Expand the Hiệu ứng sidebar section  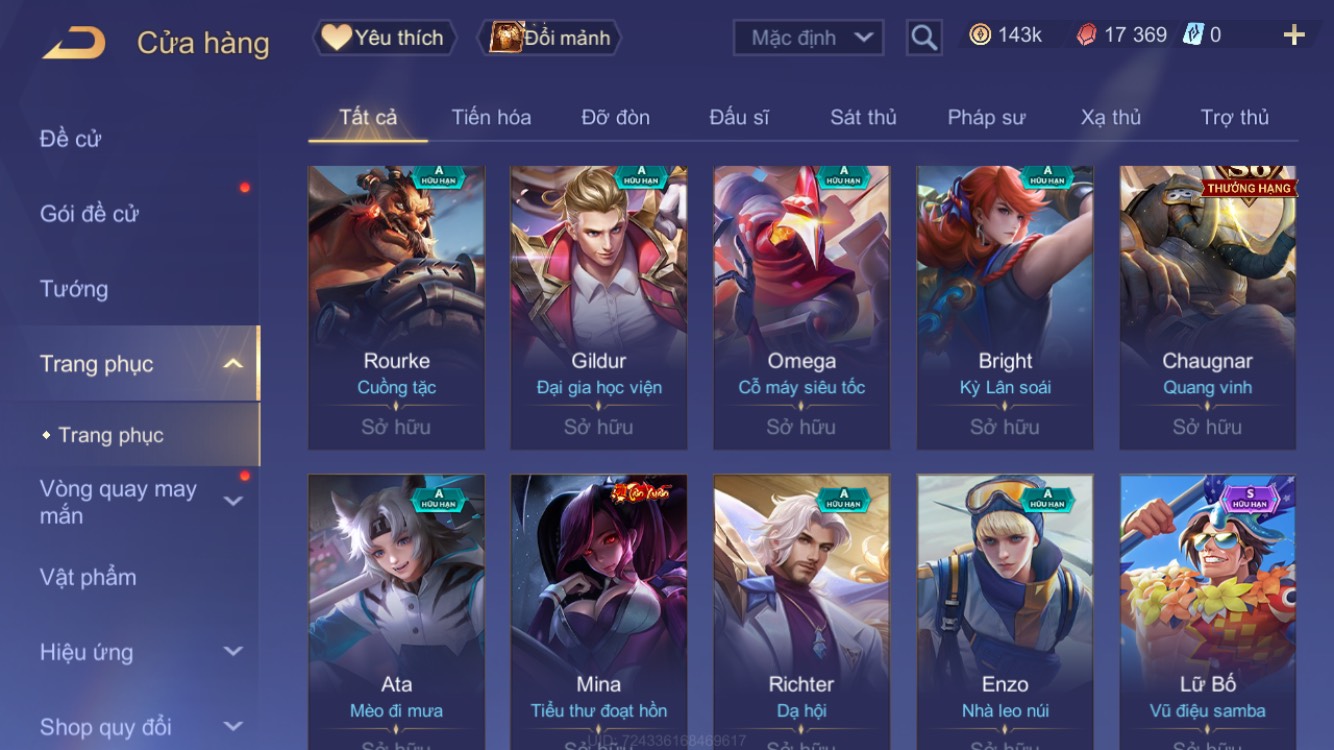(x=232, y=652)
